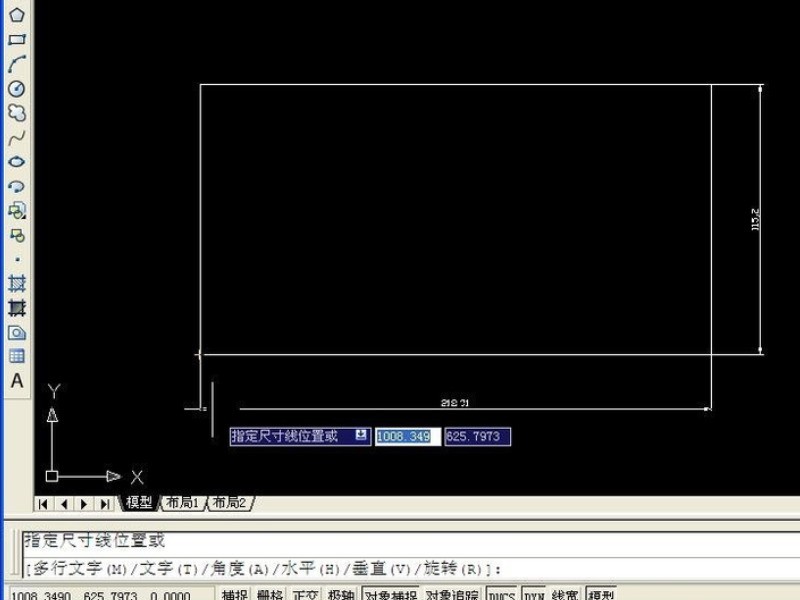Click the highlighted 1008.349 coordinate field
Image resolution: width=800 pixels, height=600 pixels.
pos(408,436)
